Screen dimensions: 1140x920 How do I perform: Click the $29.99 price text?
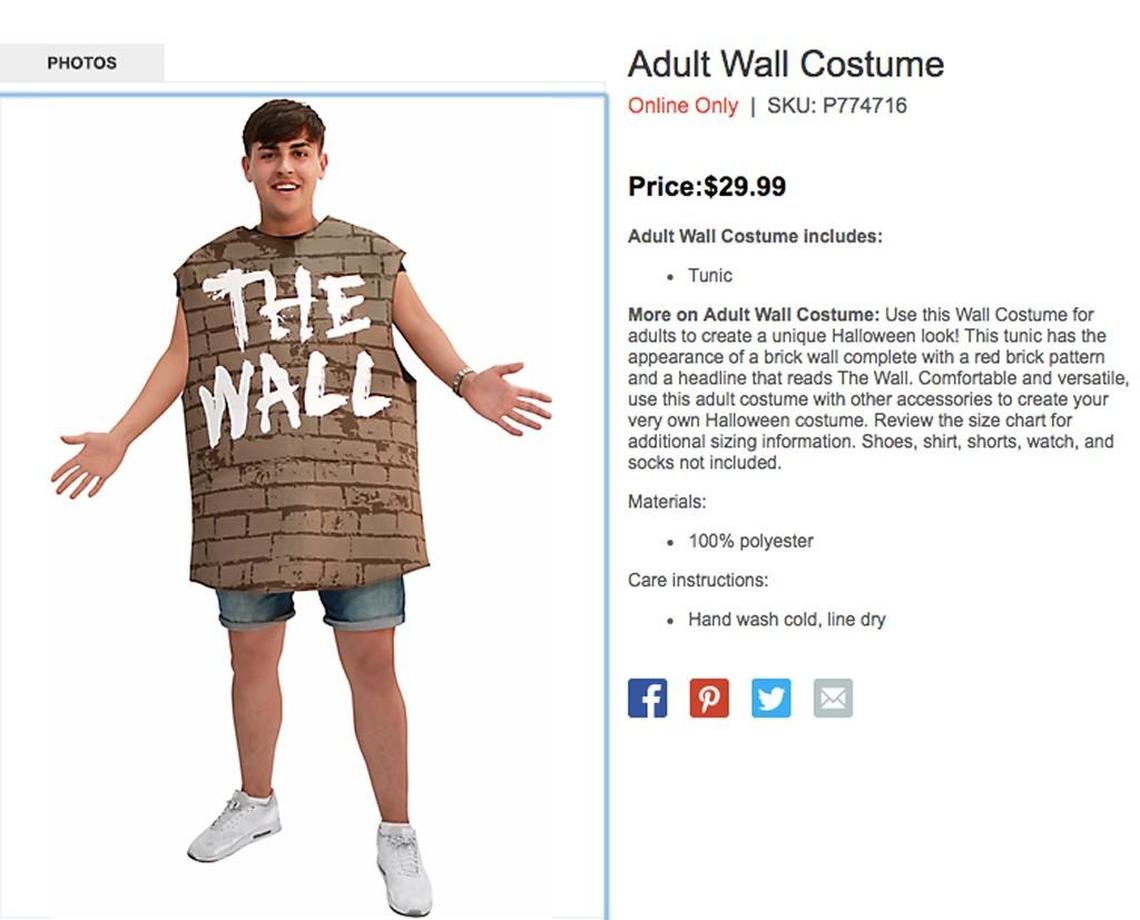pos(745,186)
